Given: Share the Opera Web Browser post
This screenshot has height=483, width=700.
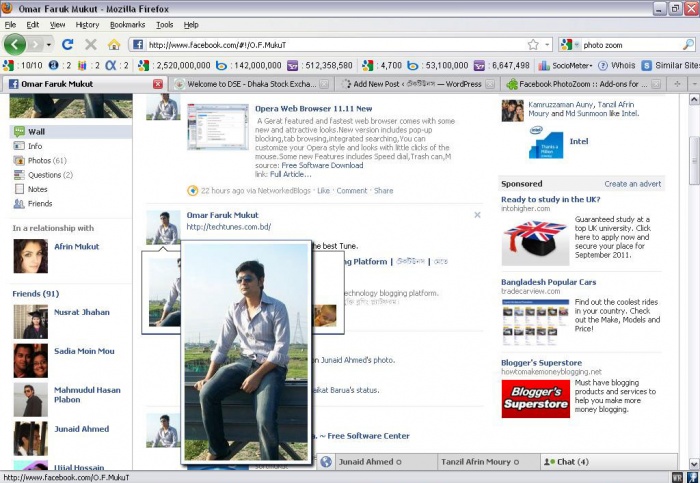Looking at the screenshot, I should [383, 191].
